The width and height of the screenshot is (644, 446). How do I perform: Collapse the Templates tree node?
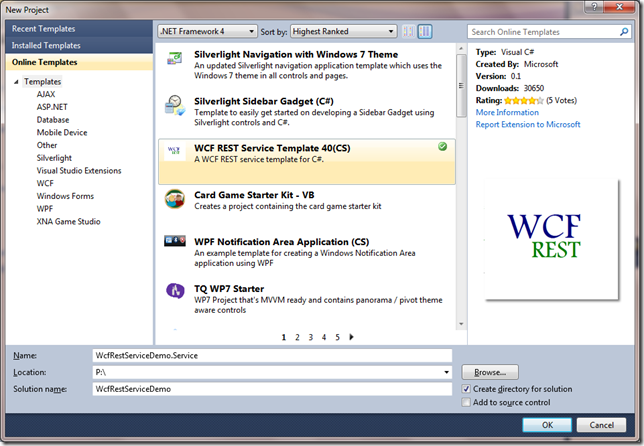16,82
